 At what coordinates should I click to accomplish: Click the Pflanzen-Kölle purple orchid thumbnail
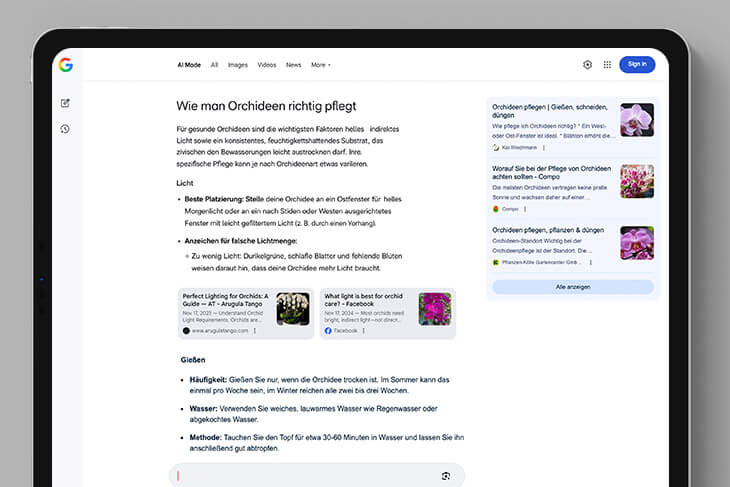coord(637,243)
